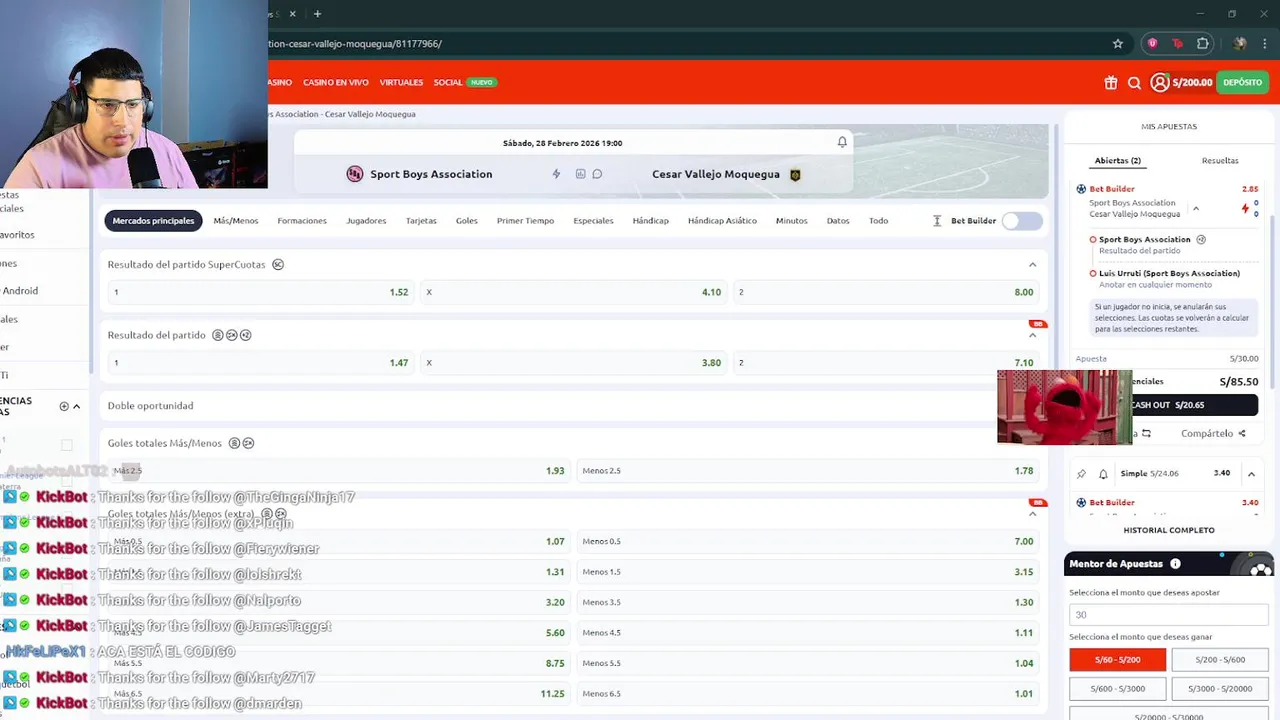Toggle the Bet Builder switch
Image resolution: width=1280 pixels, height=720 pixels.
(1023, 221)
